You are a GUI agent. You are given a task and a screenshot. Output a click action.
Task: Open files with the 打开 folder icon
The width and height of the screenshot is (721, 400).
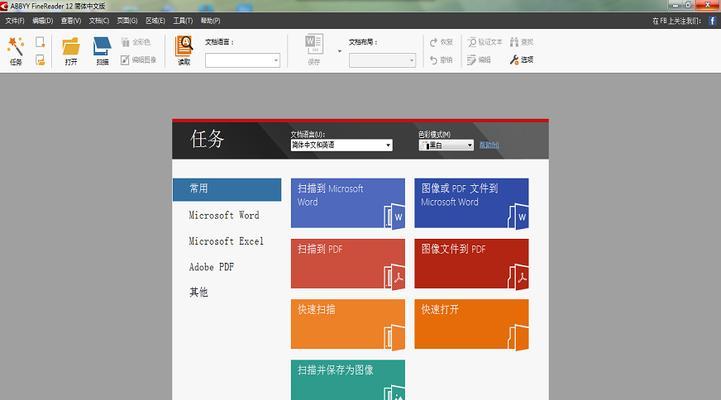[71, 51]
